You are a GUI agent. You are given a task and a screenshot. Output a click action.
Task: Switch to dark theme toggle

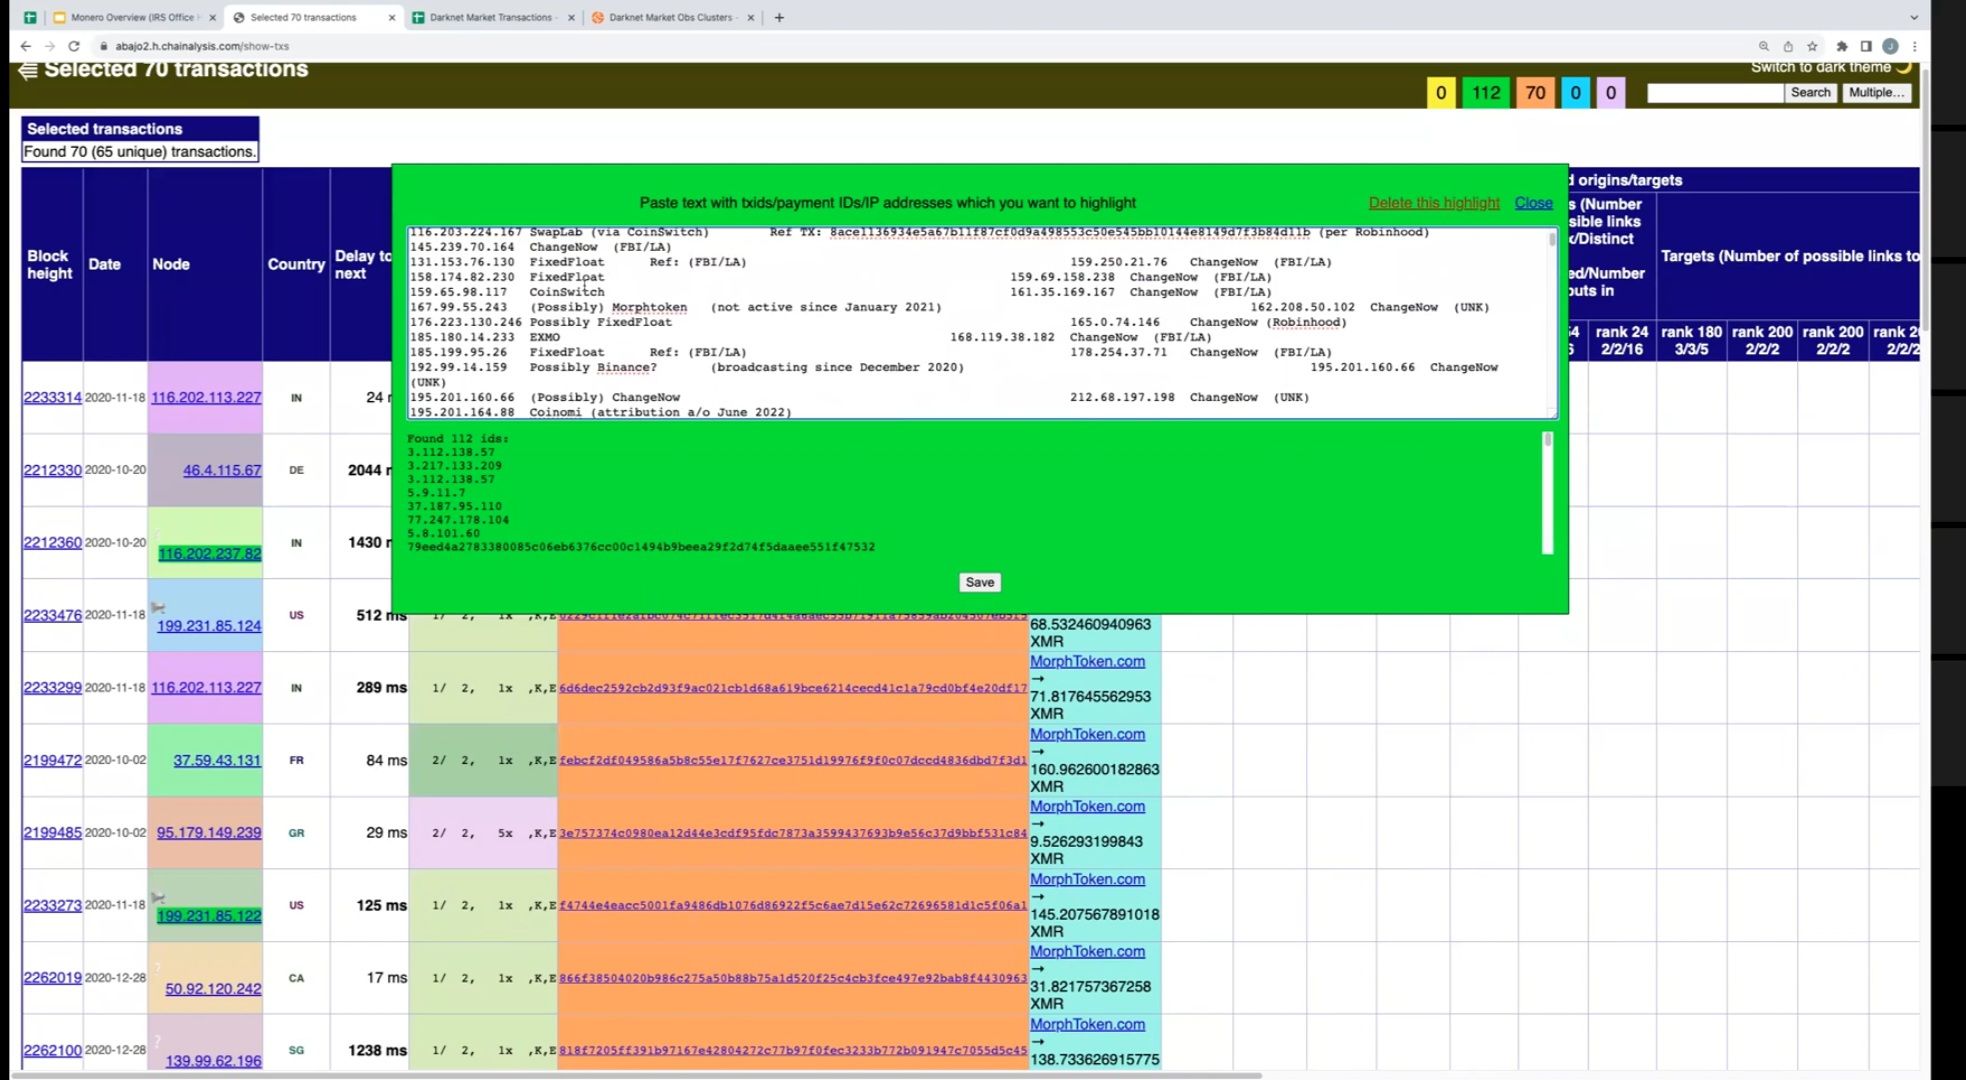click(x=1830, y=67)
